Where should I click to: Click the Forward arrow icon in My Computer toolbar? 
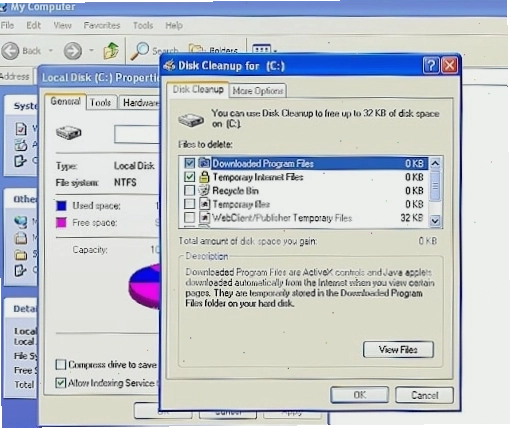coord(73,51)
